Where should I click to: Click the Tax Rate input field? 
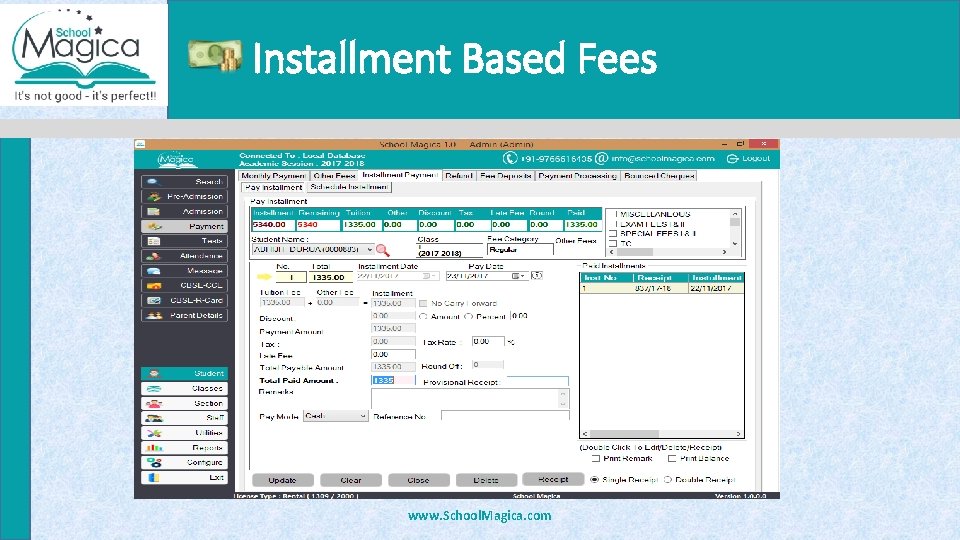pyautogui.click(x=488, y=342)
